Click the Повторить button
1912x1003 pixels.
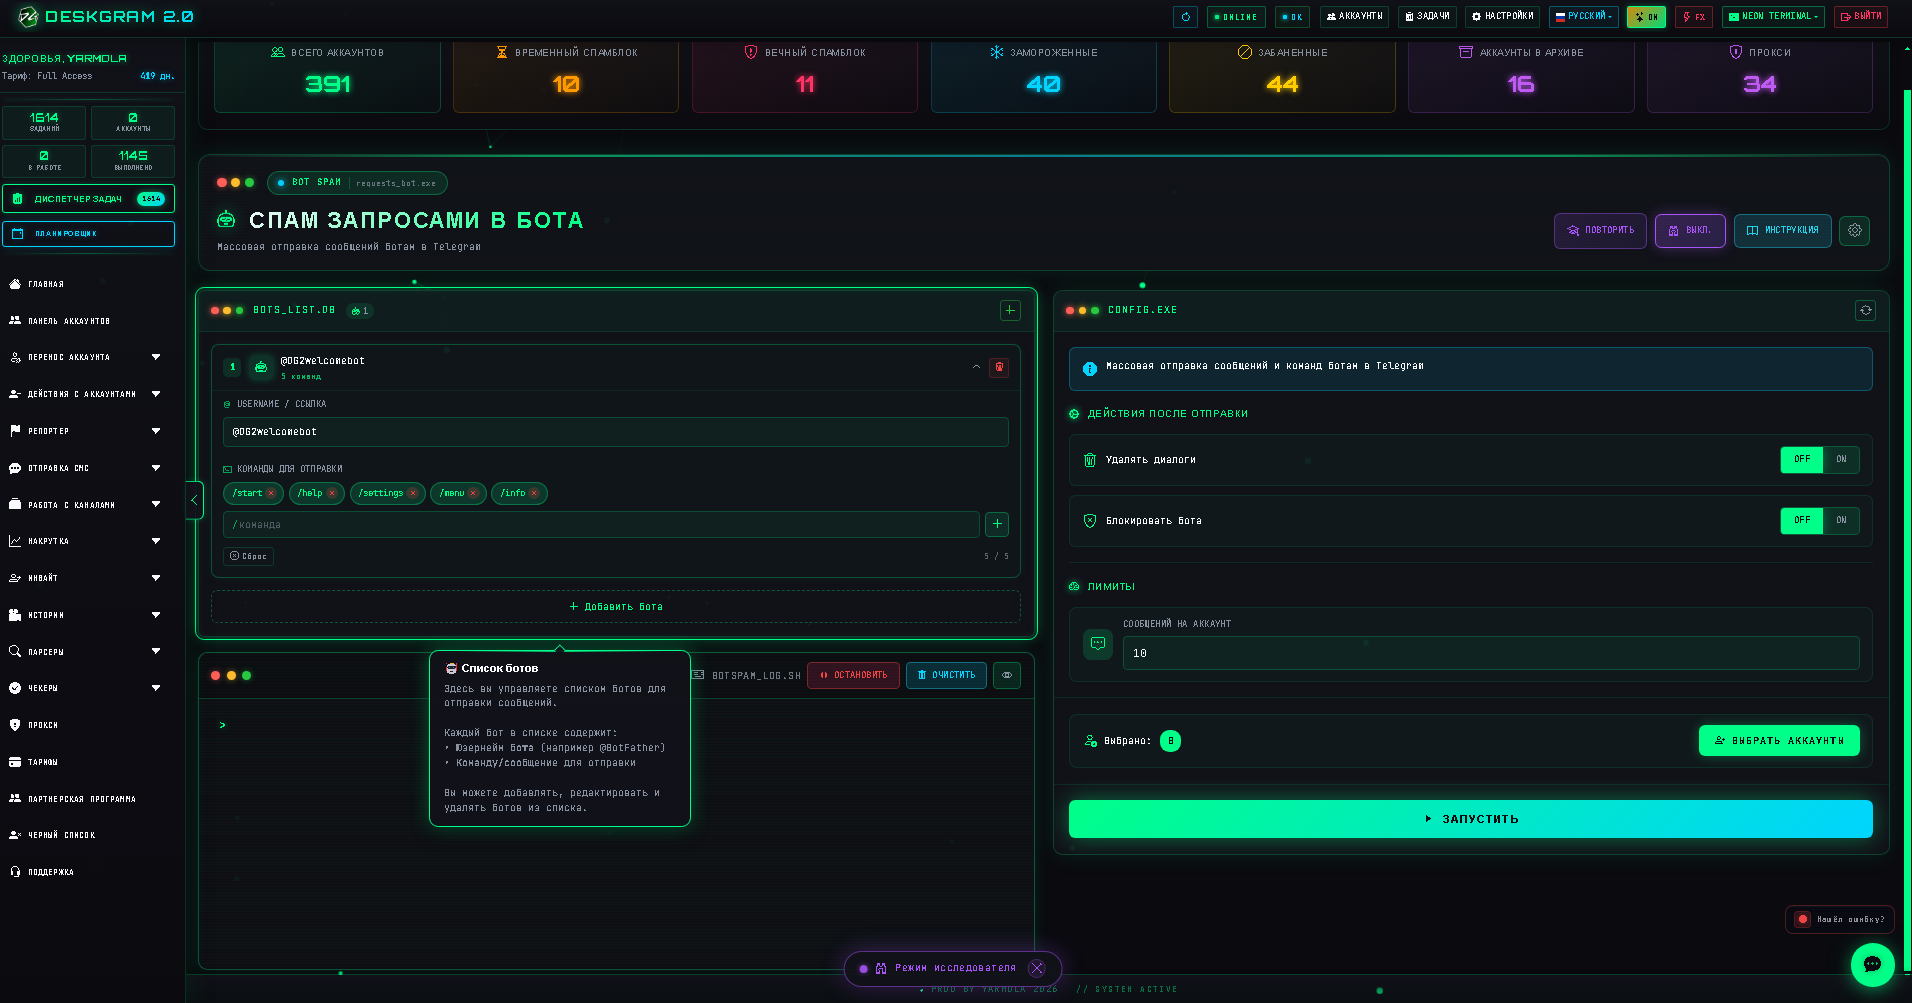tap(1600, 230)
